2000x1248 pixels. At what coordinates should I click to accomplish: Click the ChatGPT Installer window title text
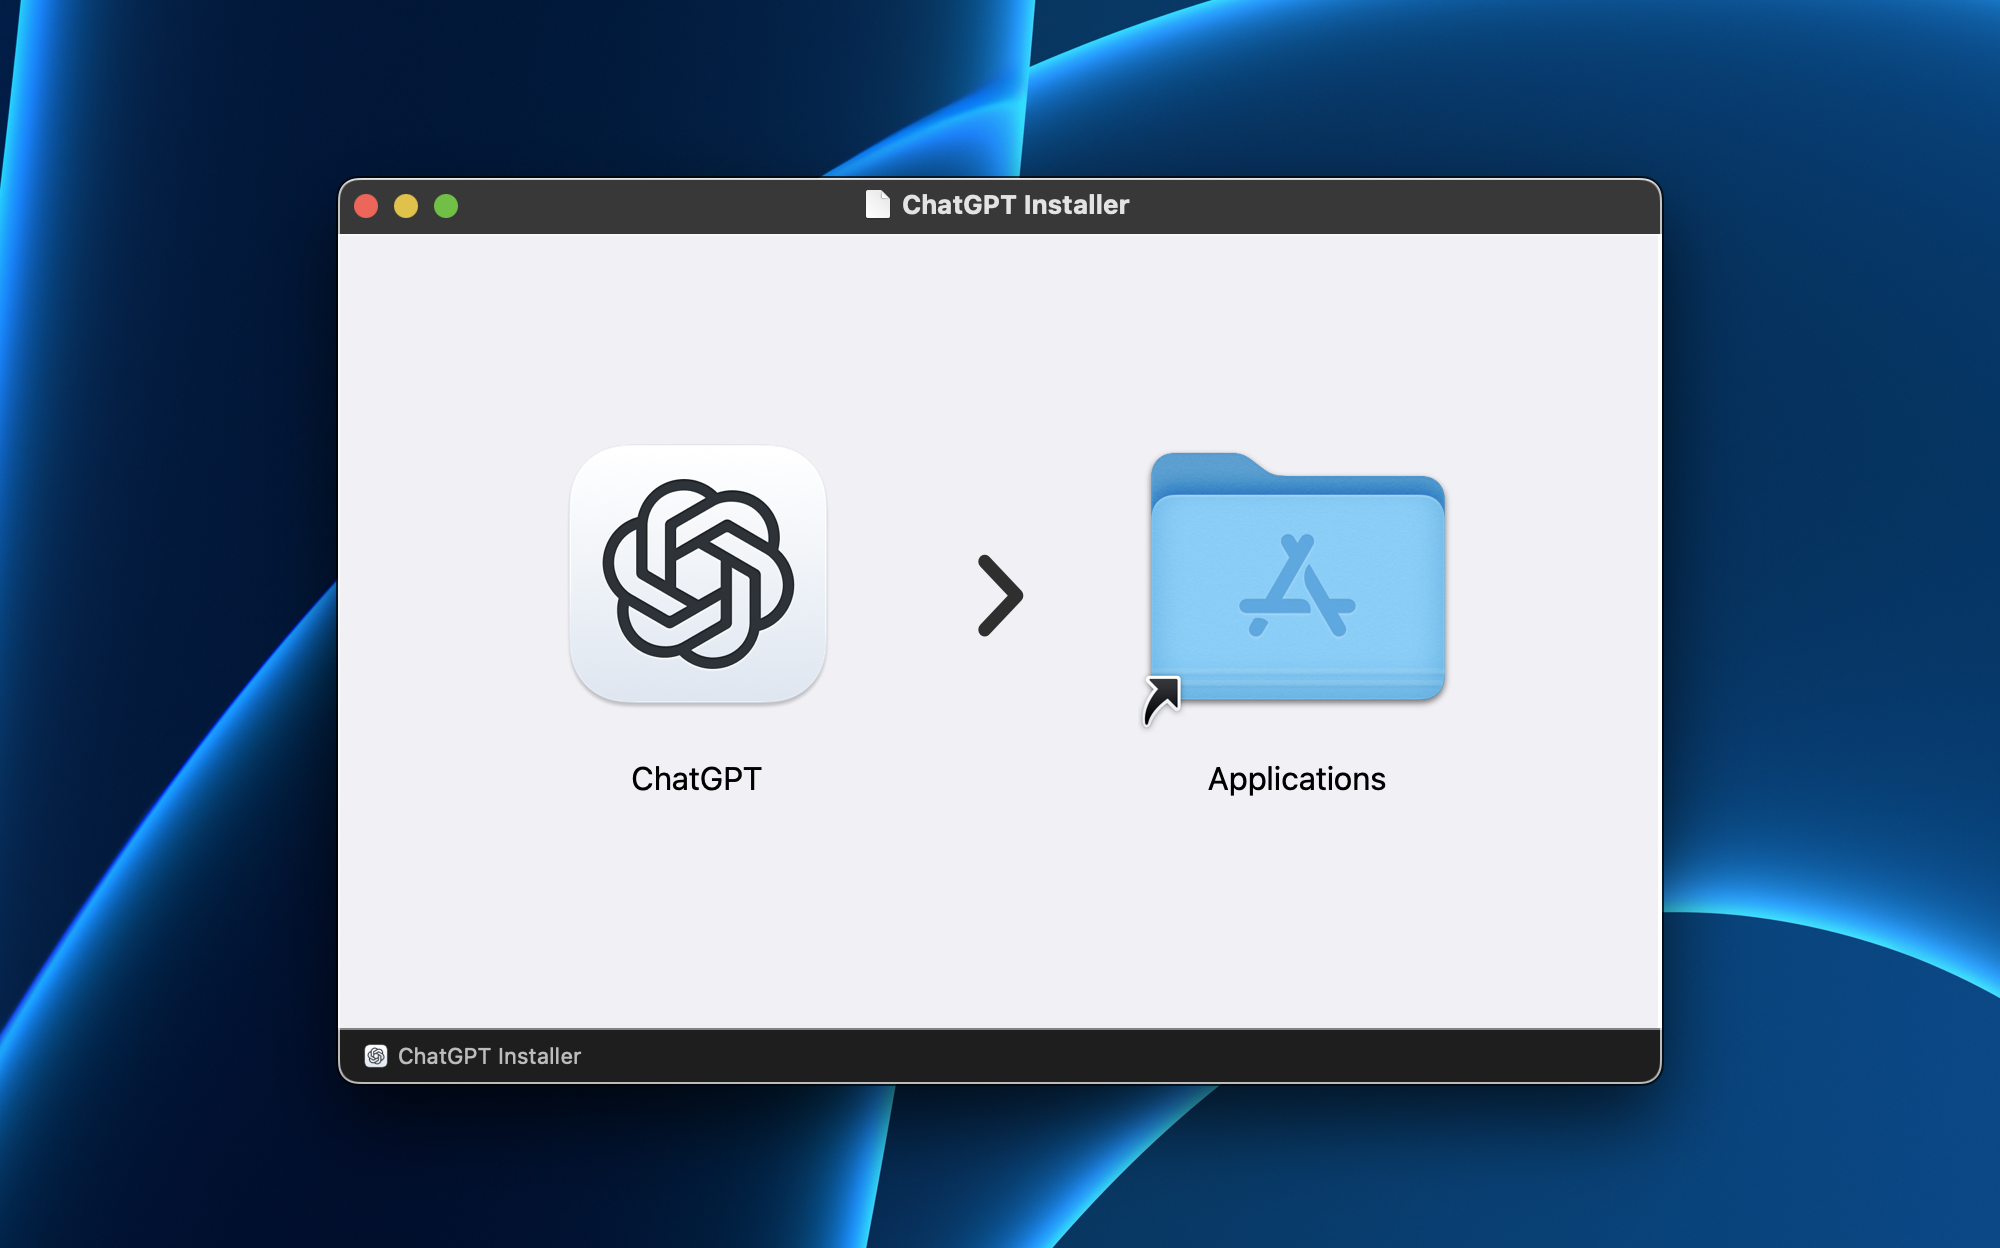[1015, 205]
